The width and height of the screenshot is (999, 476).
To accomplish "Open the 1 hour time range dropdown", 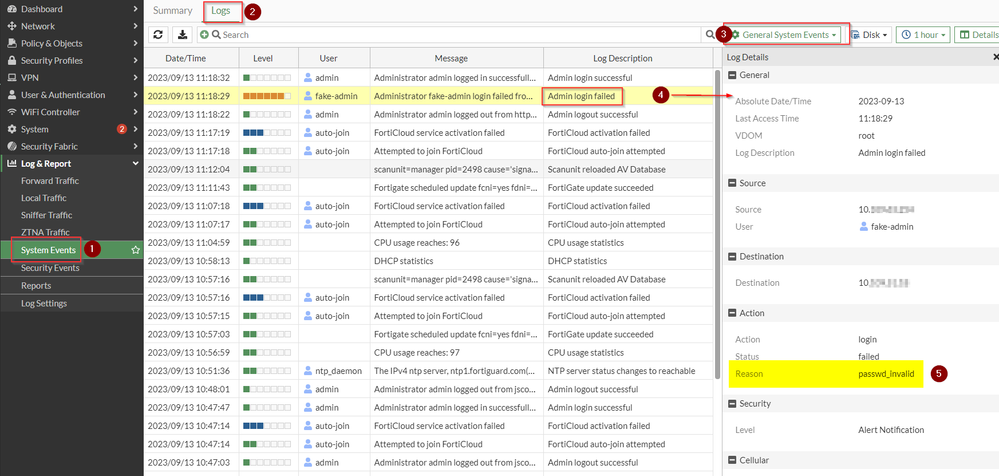I will click(923, 35).
